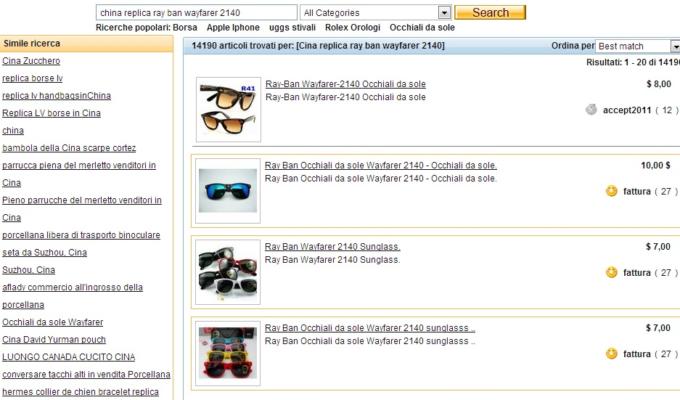Open similar search Cina Zucchero
The height and width of the screenshot is (400, 680).
[x=31, y=61]
